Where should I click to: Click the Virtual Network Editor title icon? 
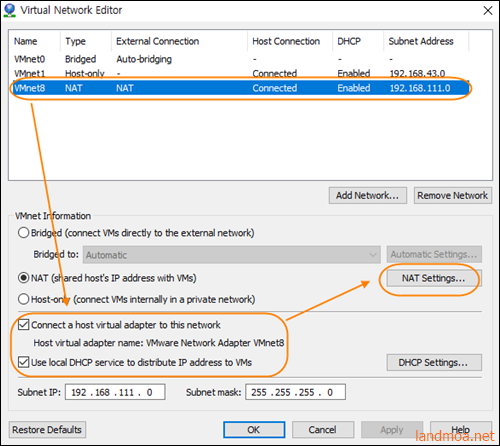tap(9, 10)
